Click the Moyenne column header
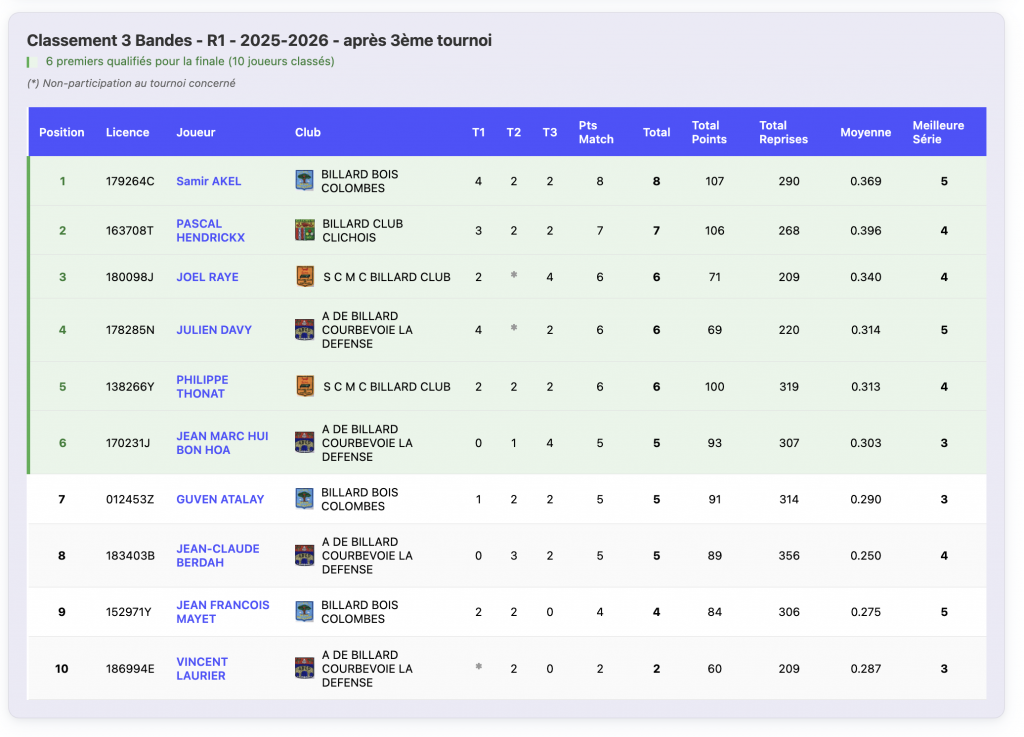The width and height of the screenshot is (1024, 737). tap(865, 132)
